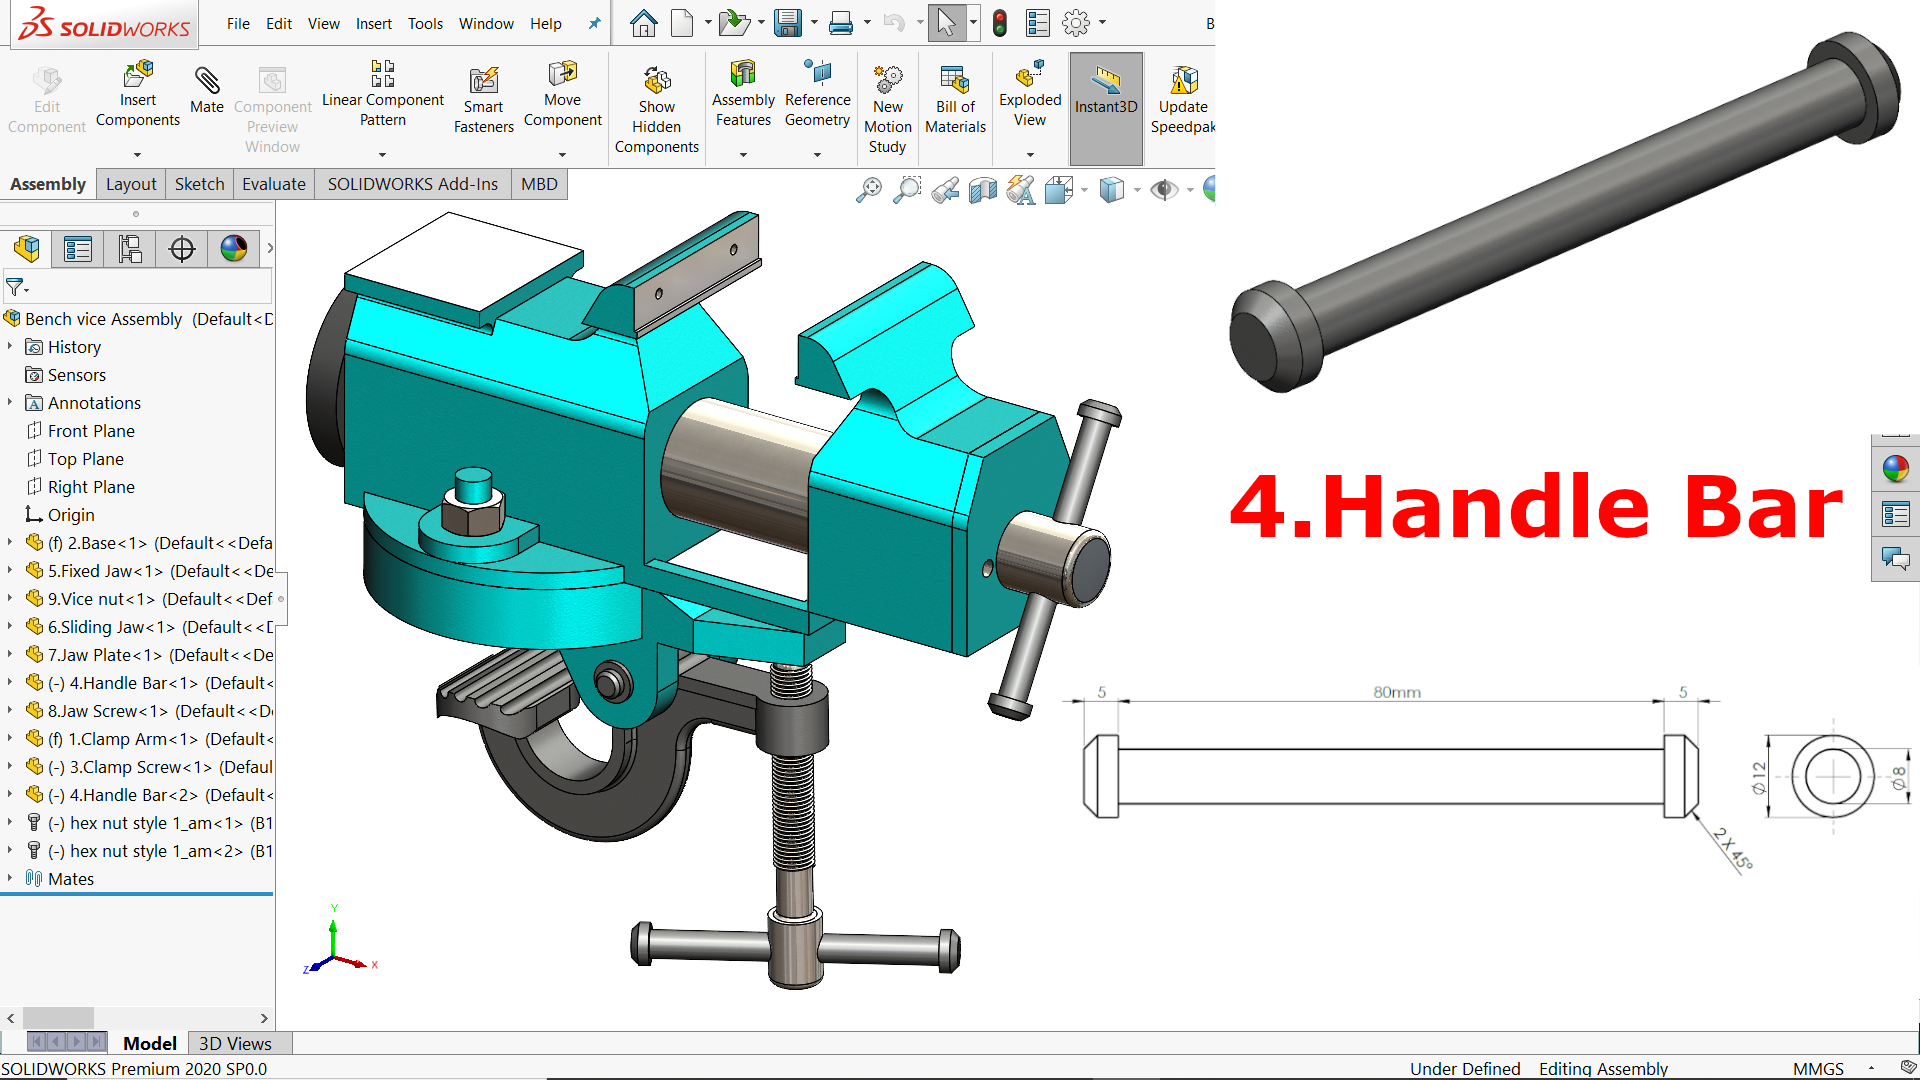Image resolution: width=1920 pixels, height=1080 pixels.
Task: Toggle the Hide/Show Items eye icon
Action: [1163, 189]
